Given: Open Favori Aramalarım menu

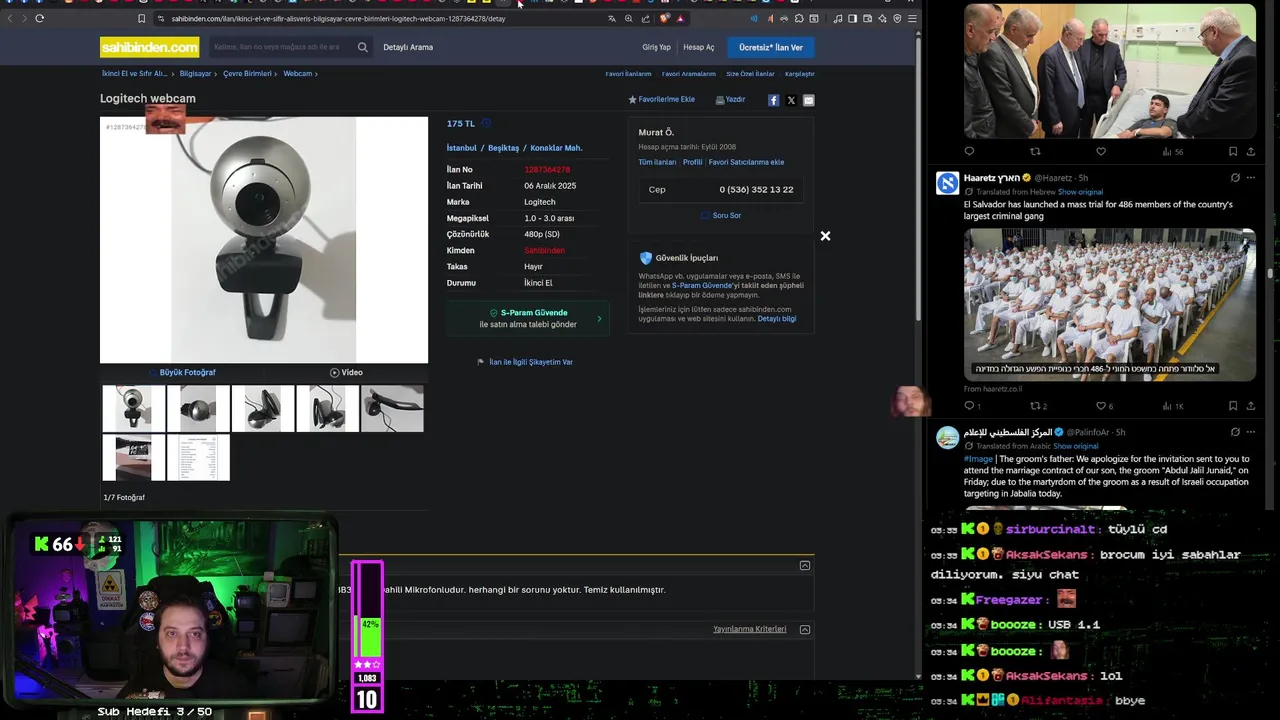Looking at the screenshot, I should coord(689,74).
